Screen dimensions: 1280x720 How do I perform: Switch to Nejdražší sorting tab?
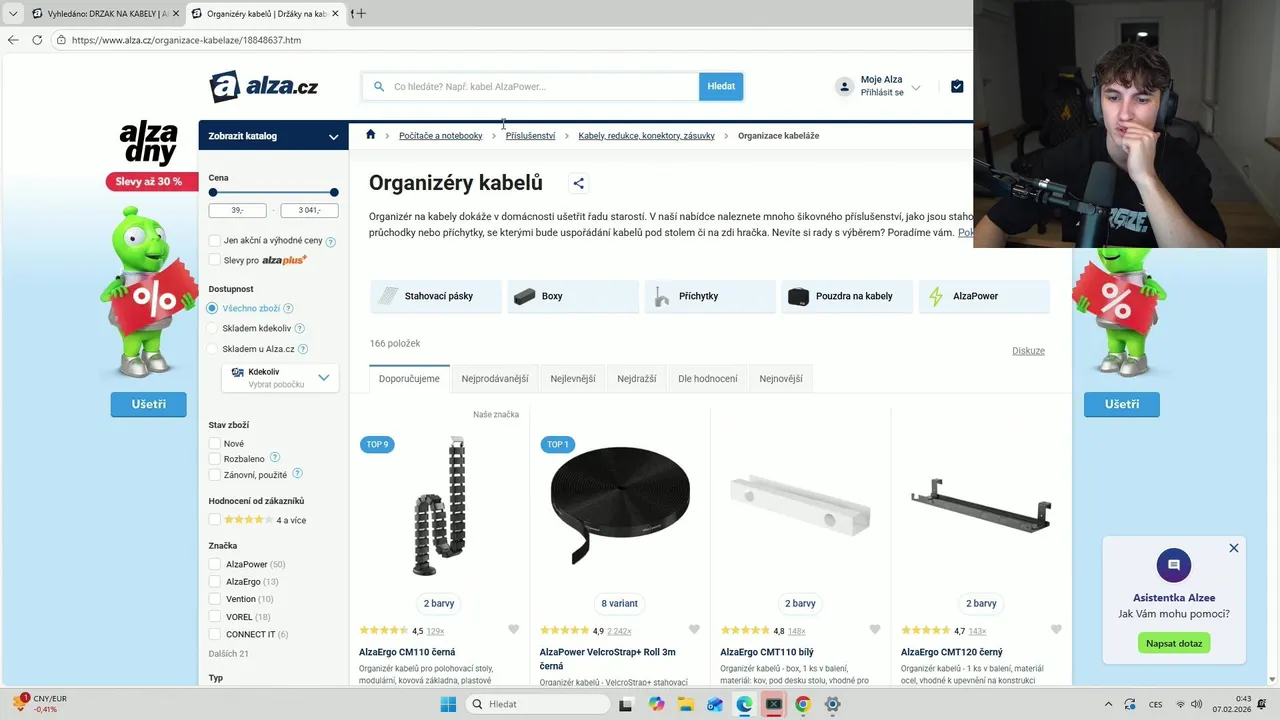pos(637,379)
